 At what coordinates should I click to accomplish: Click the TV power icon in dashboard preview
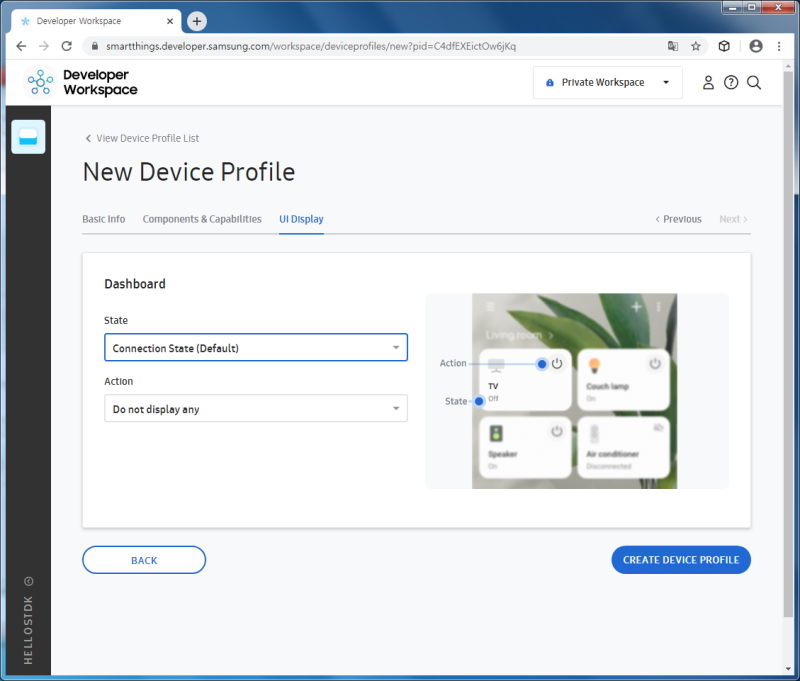(x=556, y=364)
